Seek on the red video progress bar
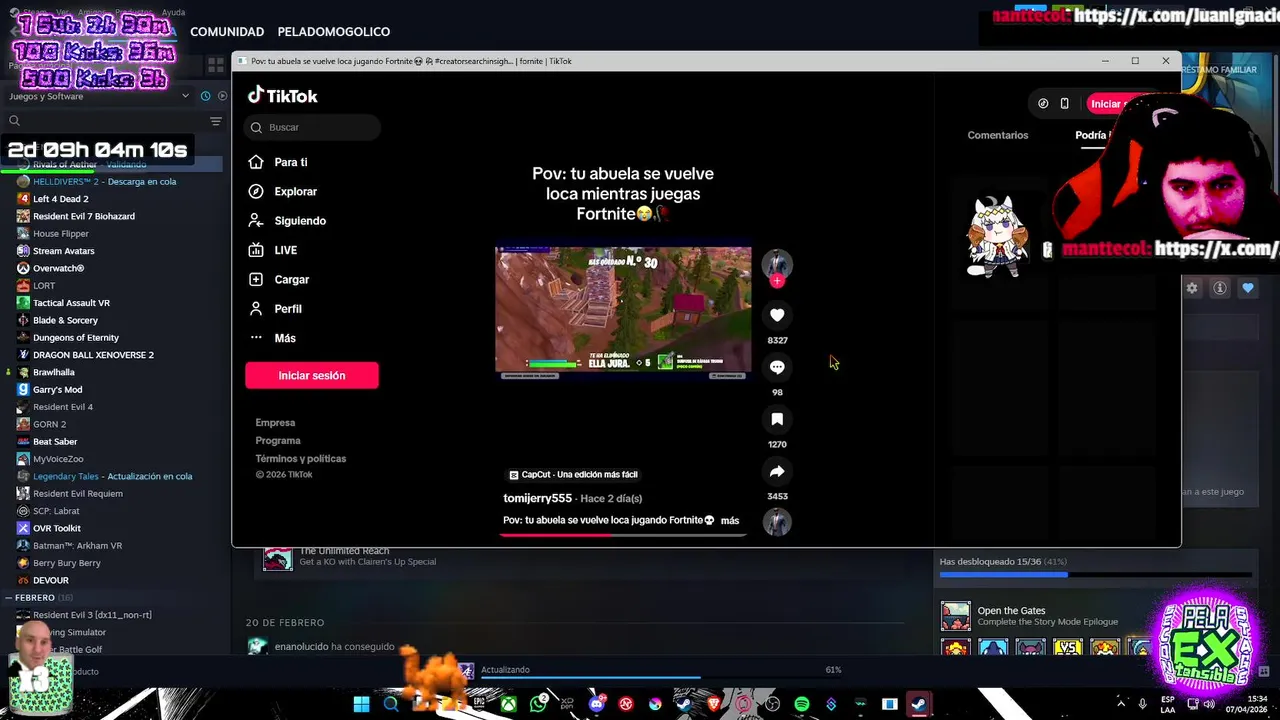The width and height of the screenshot is (1280, 720). tap(623, 534)
